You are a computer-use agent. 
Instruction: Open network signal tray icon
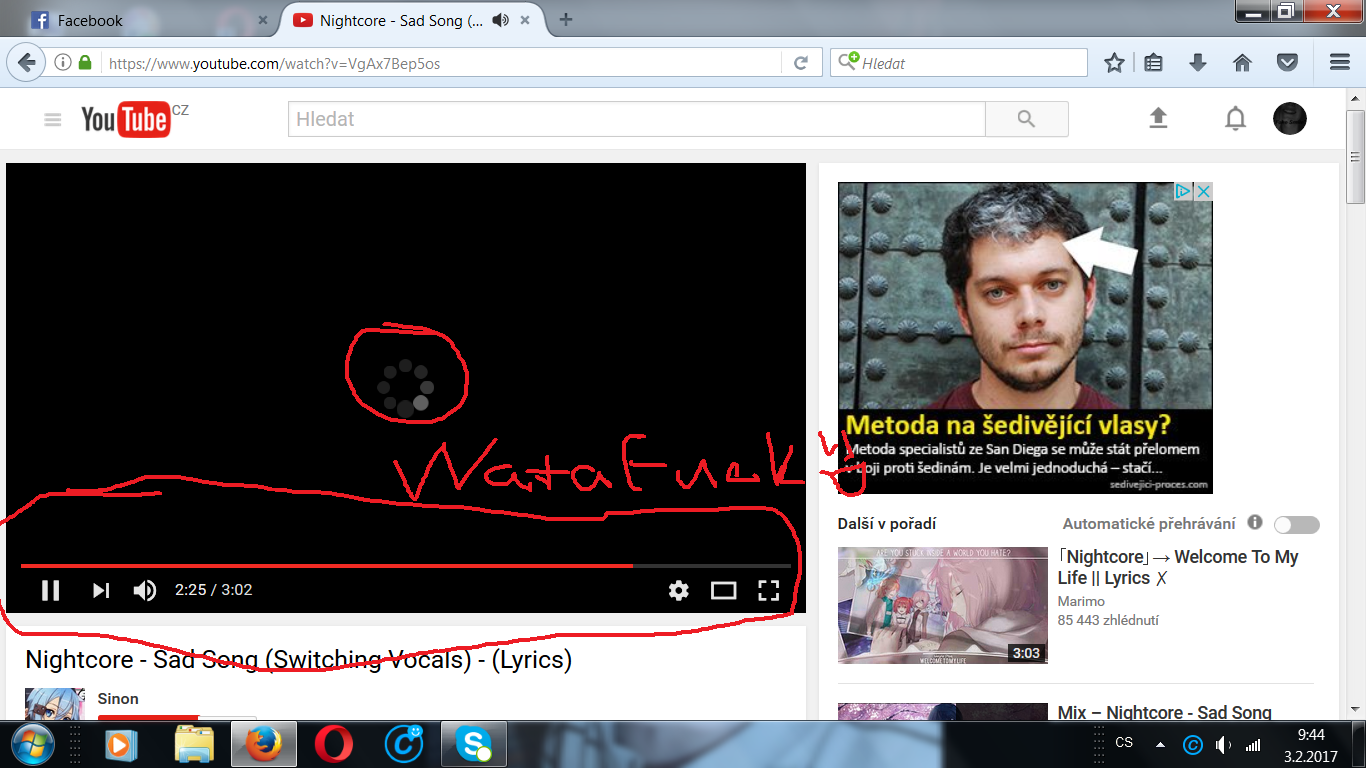click(x=1252, y=745)
